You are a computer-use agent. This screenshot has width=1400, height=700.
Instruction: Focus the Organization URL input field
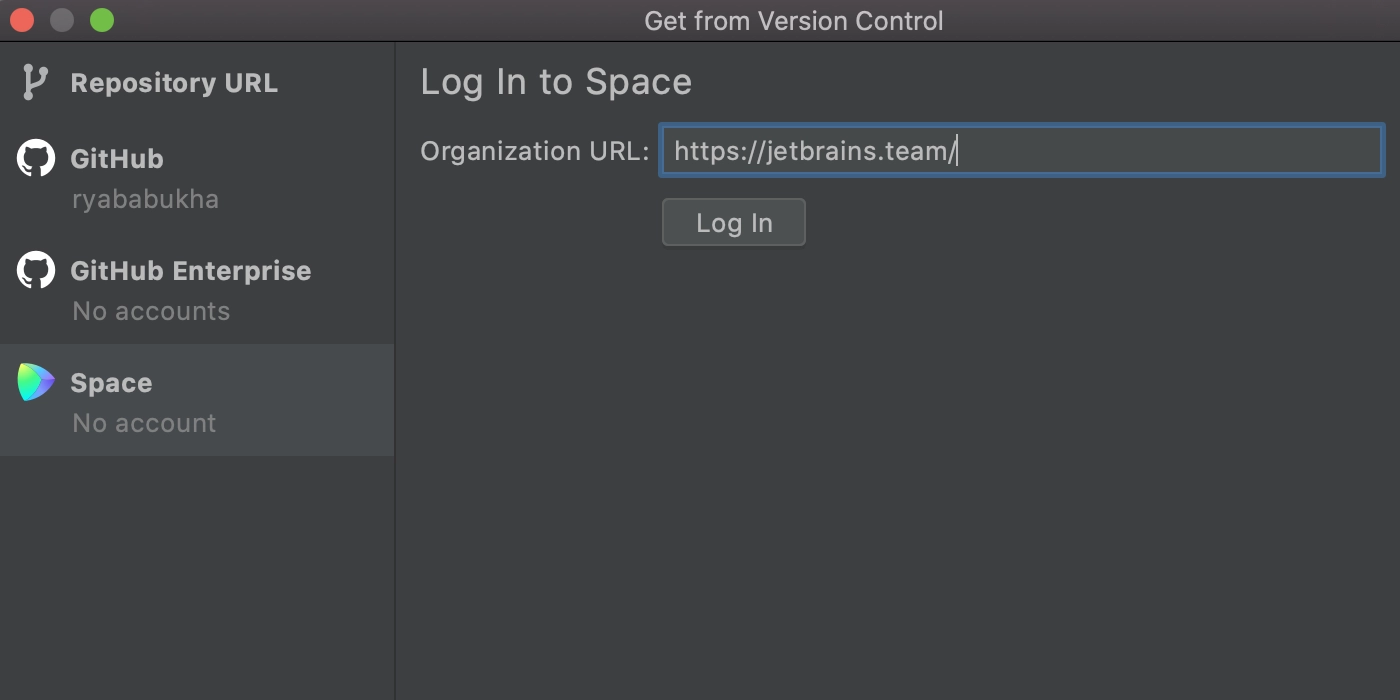pos(1022,151)
